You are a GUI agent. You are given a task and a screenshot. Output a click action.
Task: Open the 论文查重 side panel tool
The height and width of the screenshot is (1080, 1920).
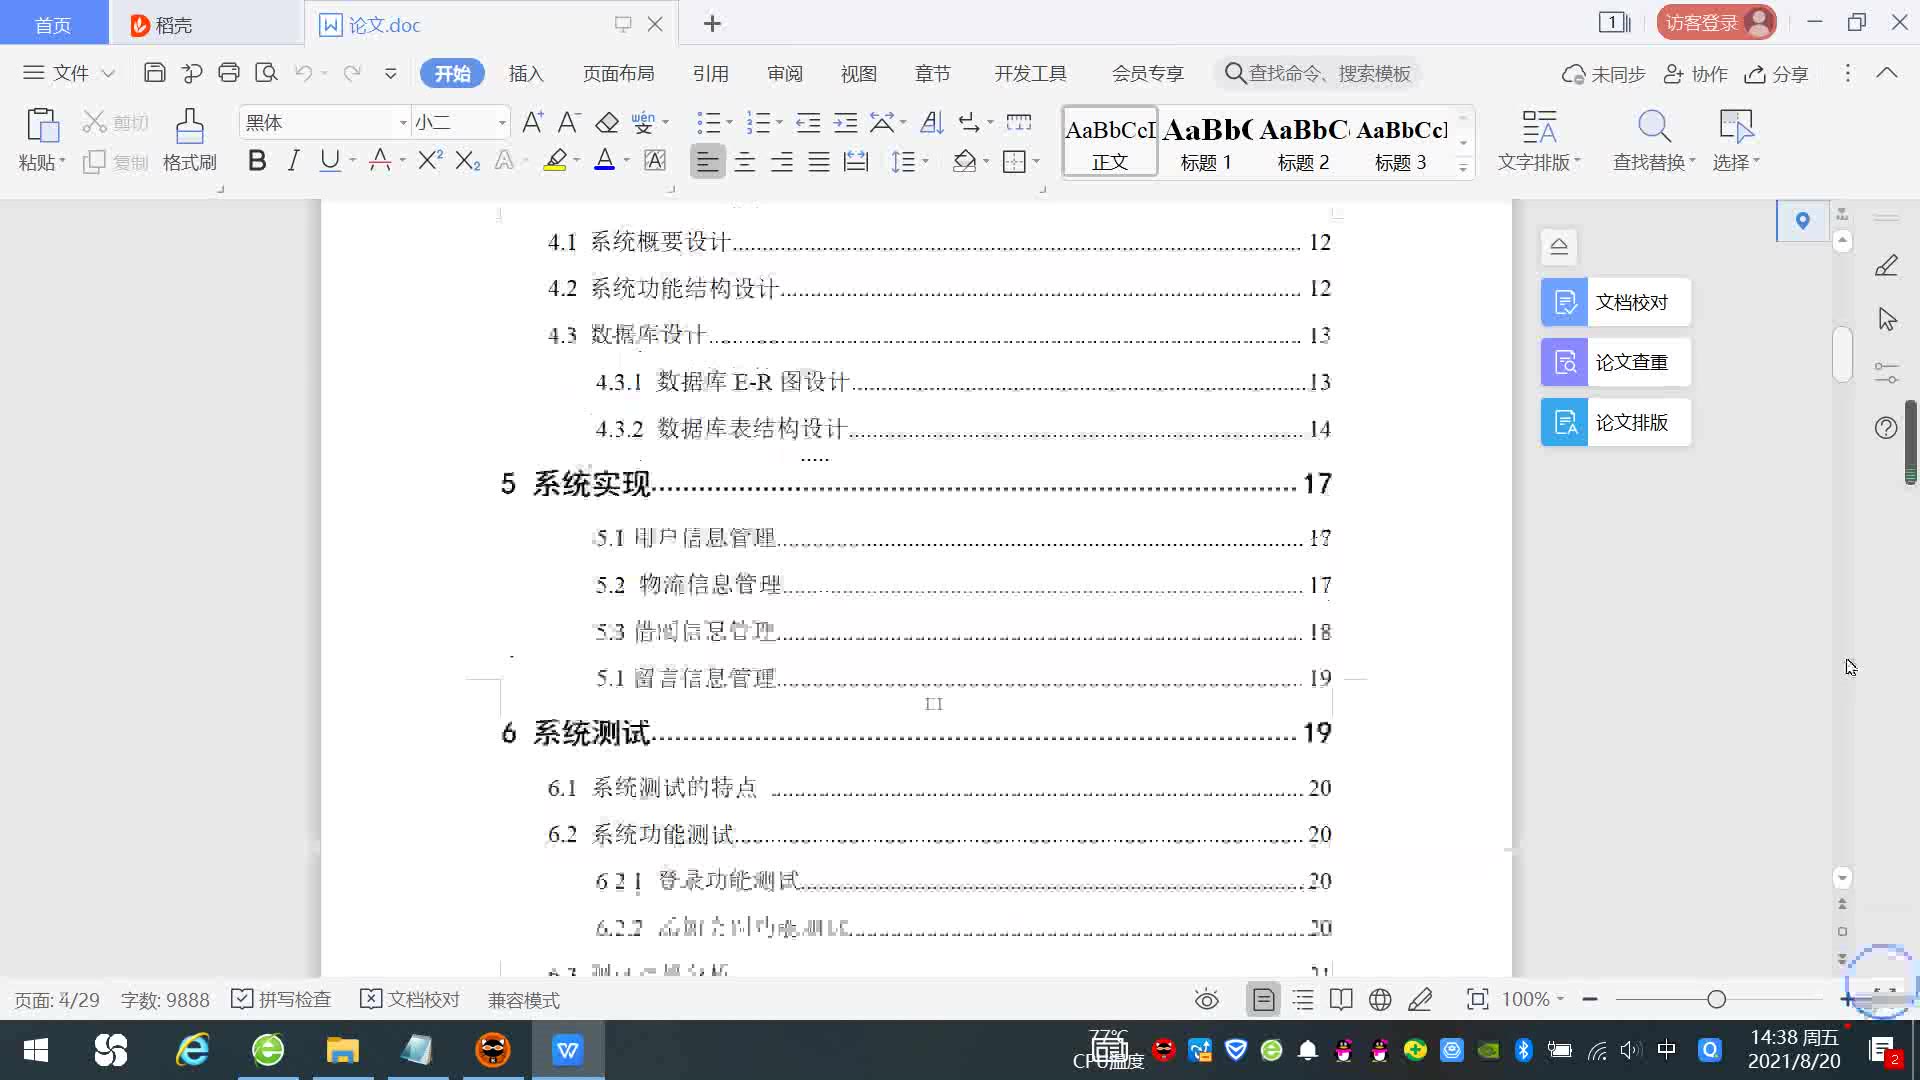pos(1616,362)
